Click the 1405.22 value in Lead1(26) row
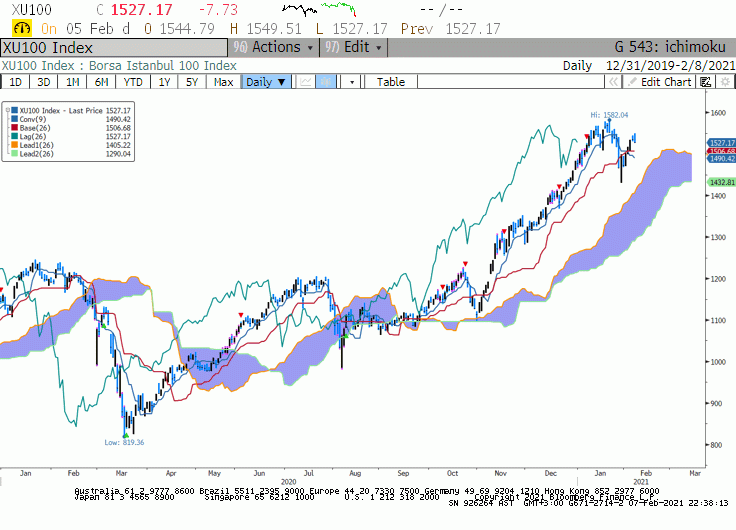 pyautogui.click(x=118, y=145)
